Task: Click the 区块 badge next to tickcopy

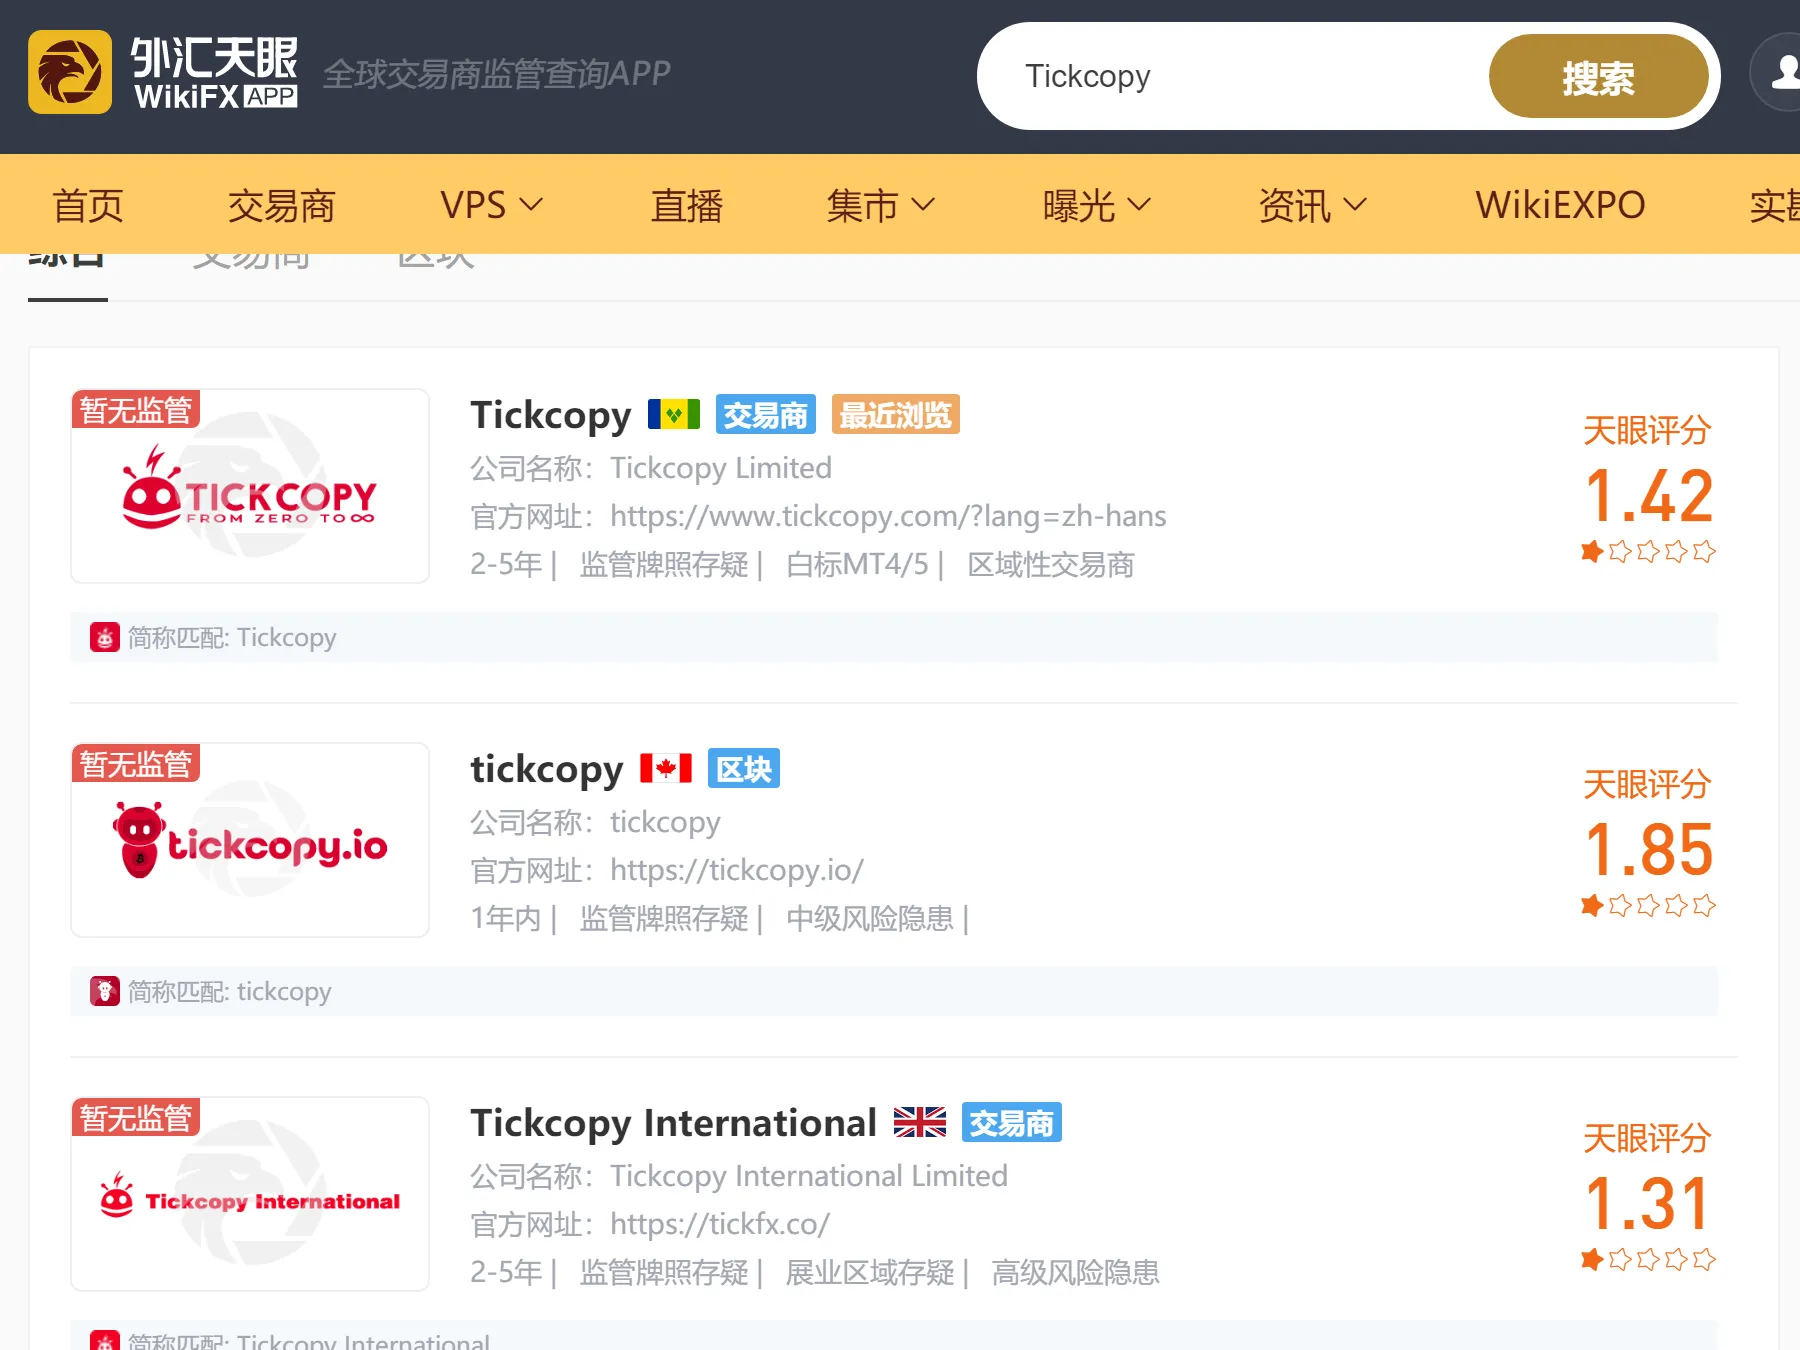Action: pyautogui.click(x=744, y=768)
